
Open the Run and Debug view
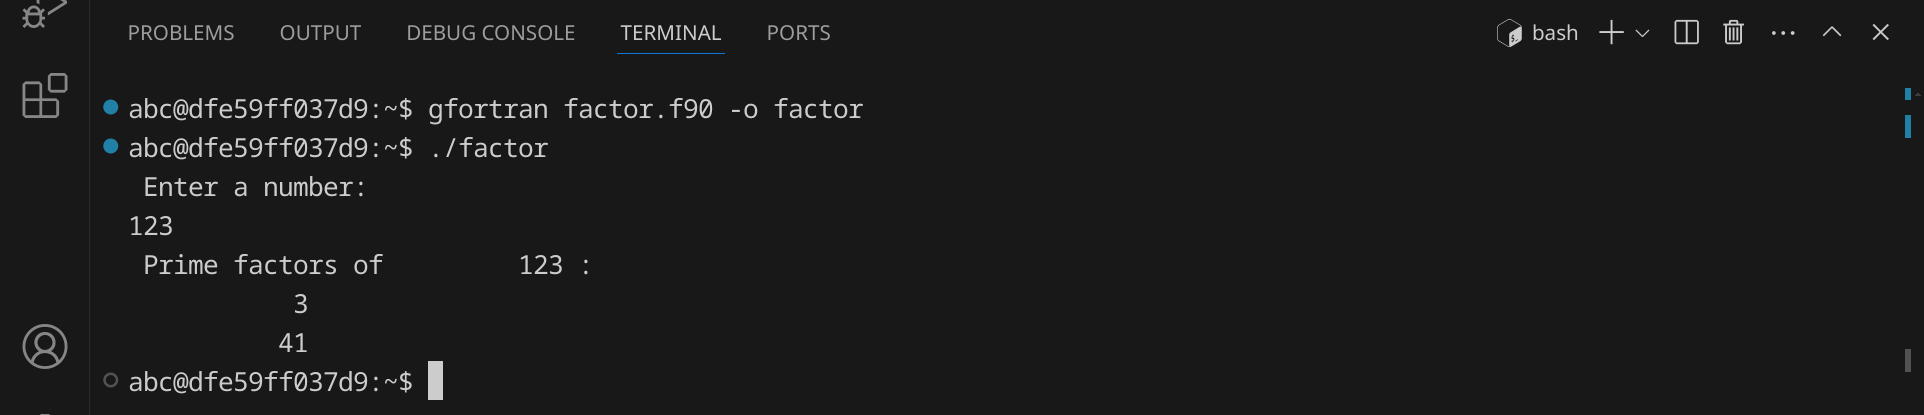click(x=42, y=14)
